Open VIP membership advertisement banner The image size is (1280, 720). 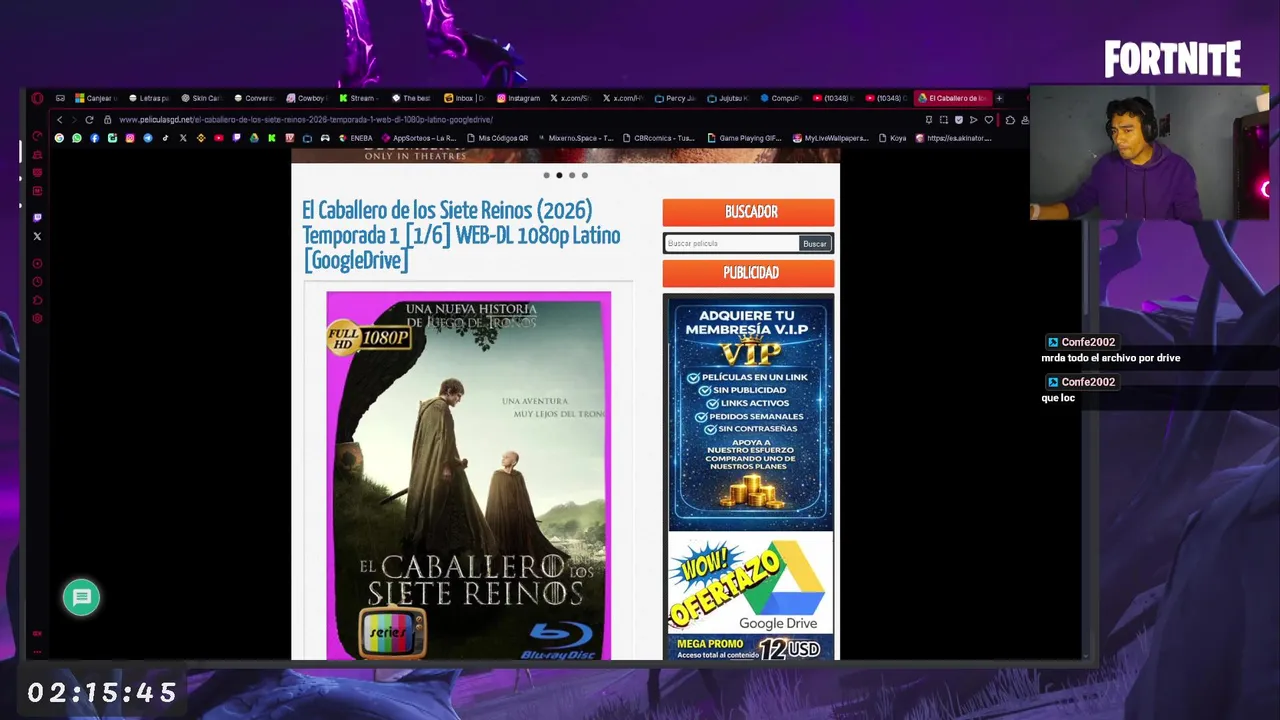point(750,414)
